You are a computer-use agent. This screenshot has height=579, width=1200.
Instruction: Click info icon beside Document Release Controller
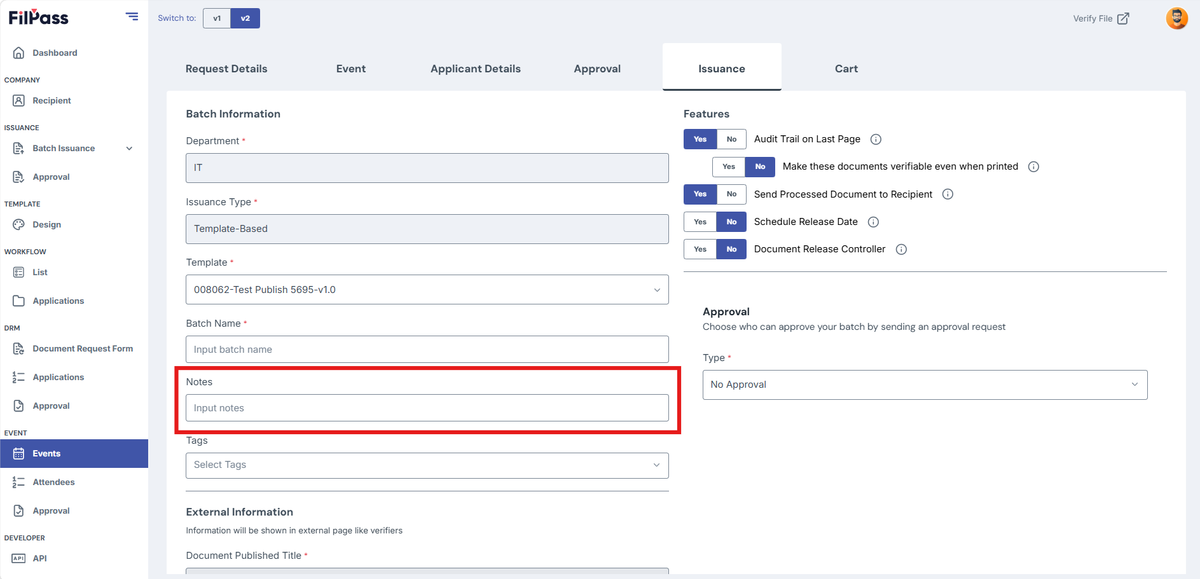tap(901, 249)
